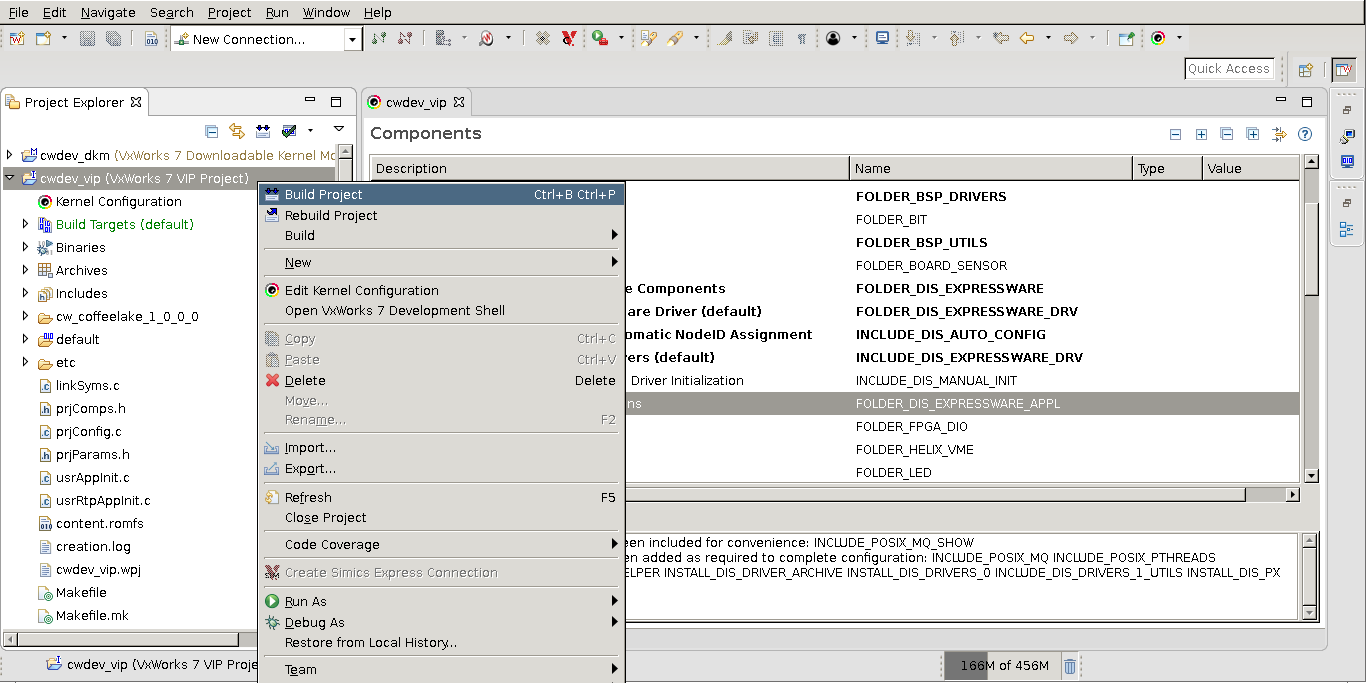Screen dimensions: 1366x683
Task: Click the Components filter arrows icon
Action: pyautogui.click(x=1279, y=134)
